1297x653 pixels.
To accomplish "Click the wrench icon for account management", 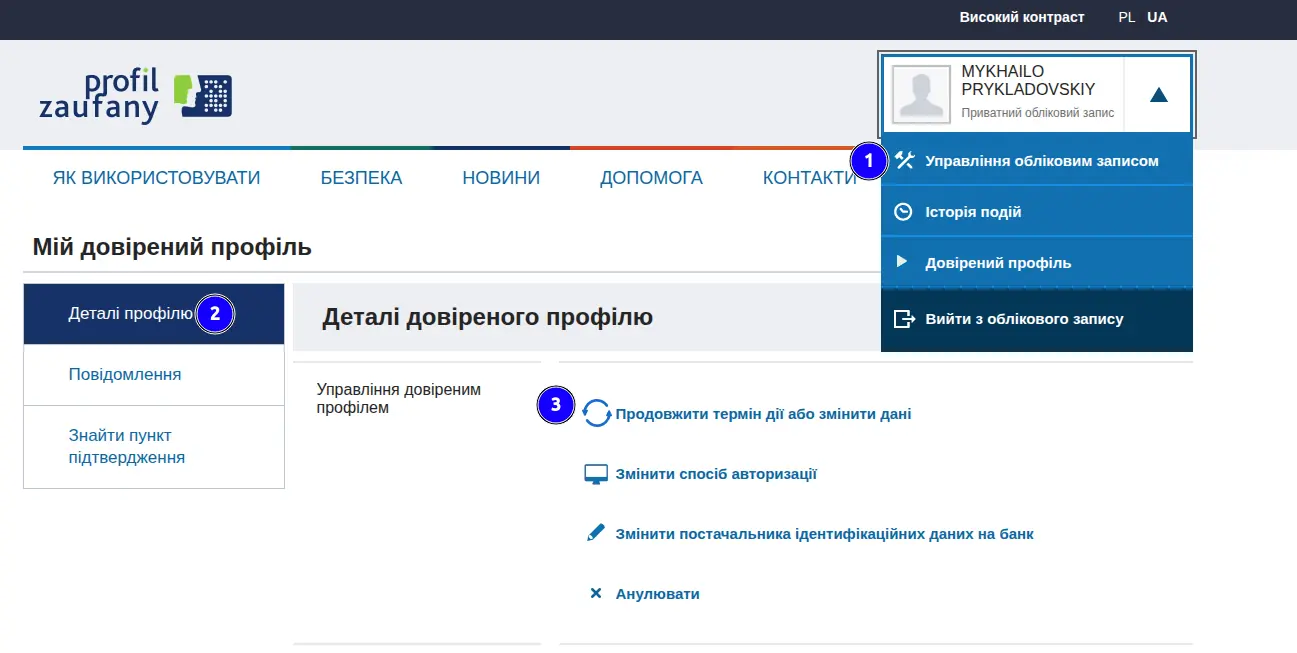I will [904, 160].
